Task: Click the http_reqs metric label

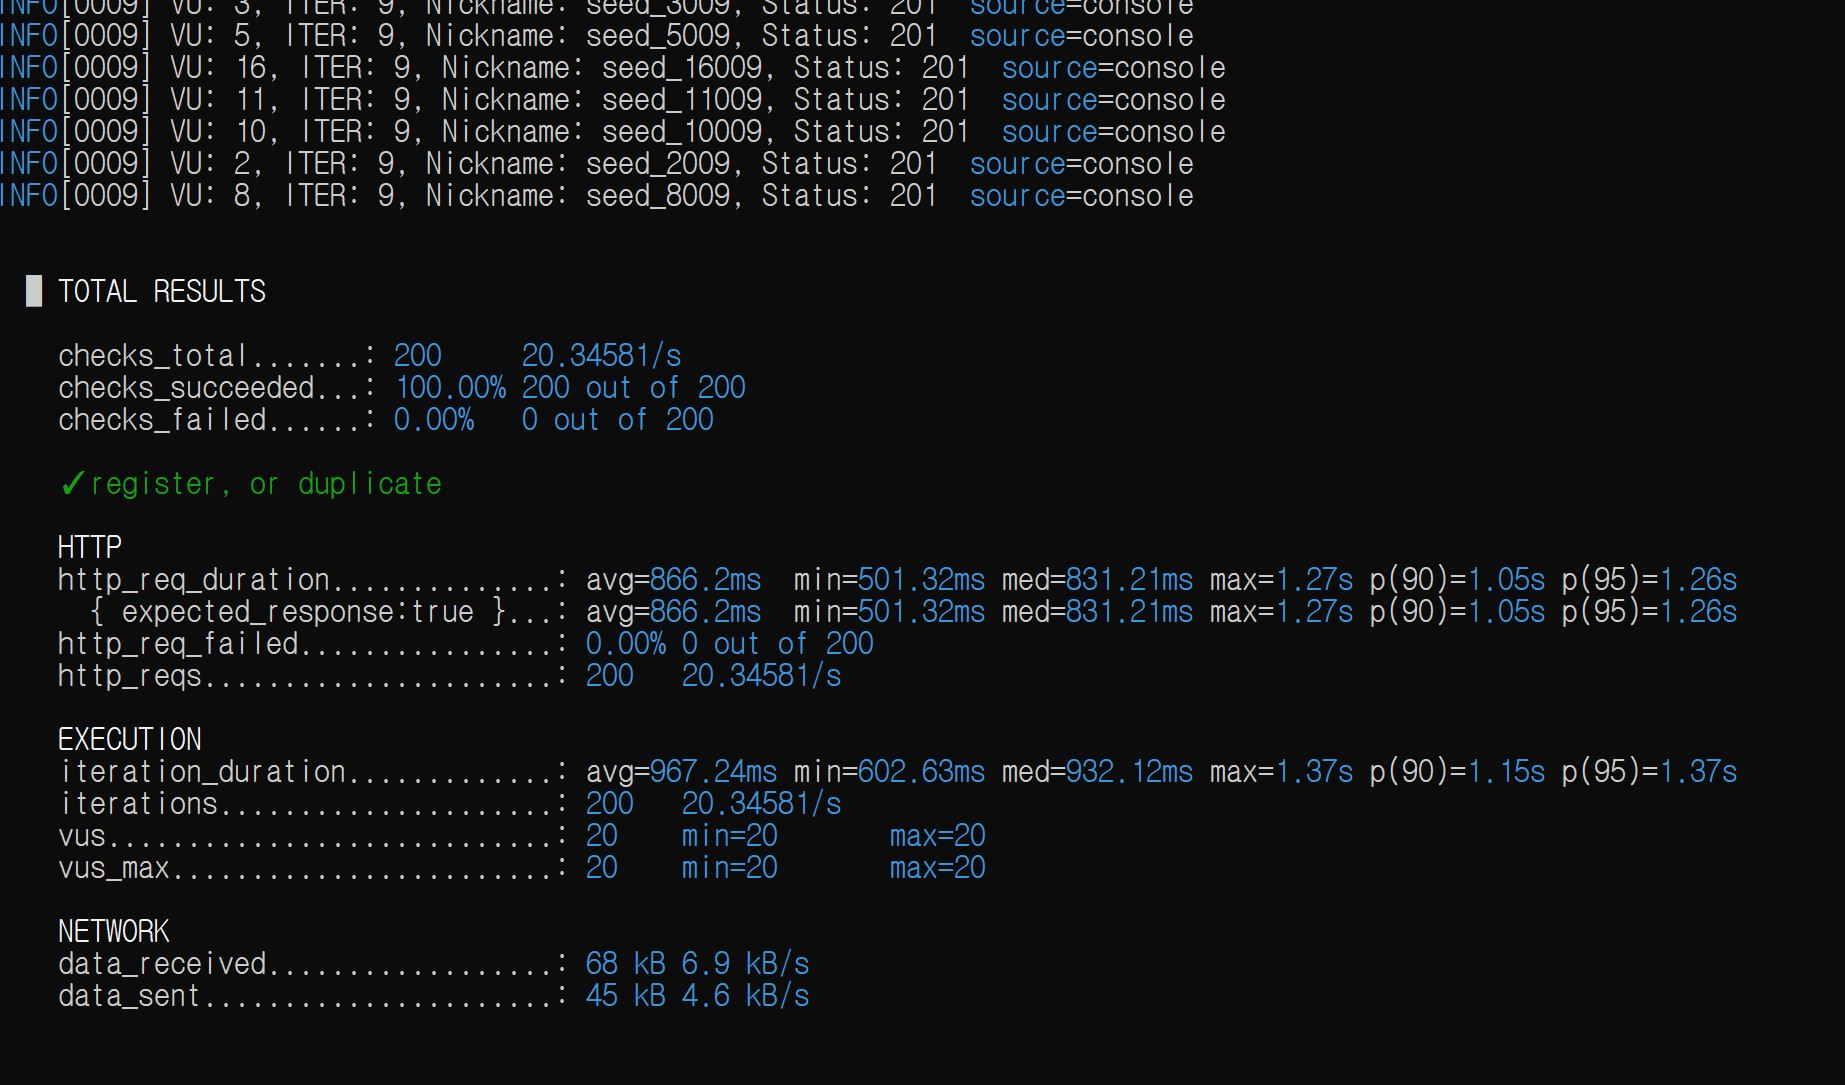Action: (130, 676)
